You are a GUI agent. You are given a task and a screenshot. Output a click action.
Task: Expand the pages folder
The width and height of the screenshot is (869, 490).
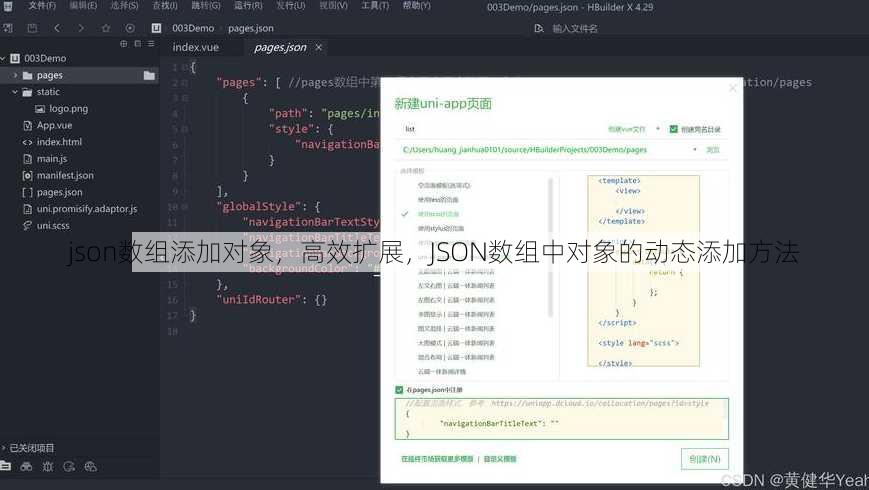[x=15, y=75]
